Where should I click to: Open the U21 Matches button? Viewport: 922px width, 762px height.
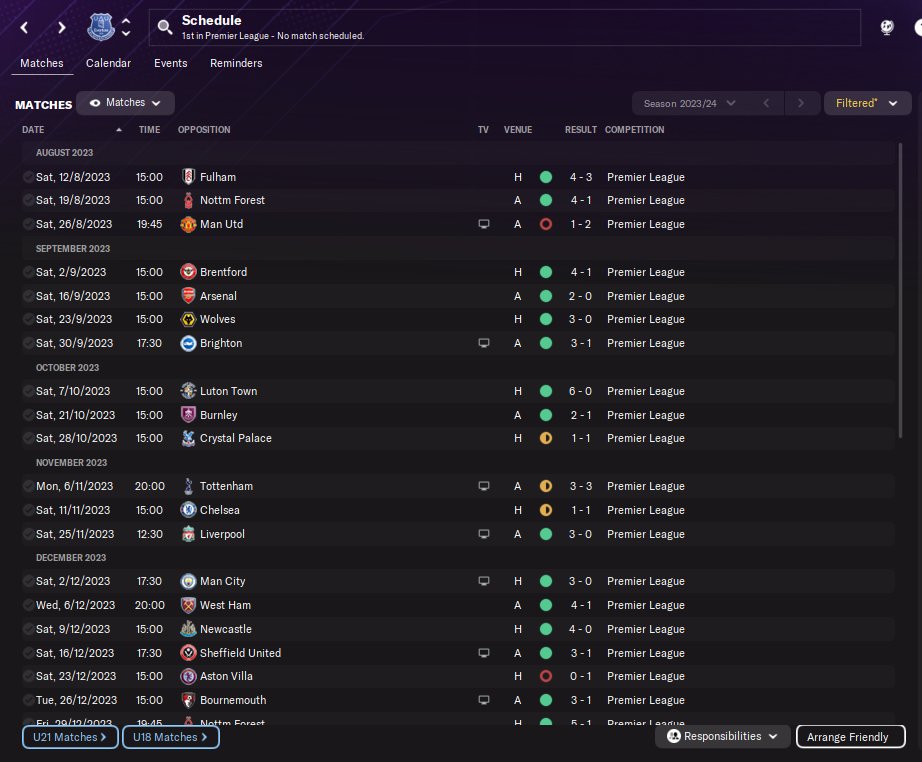click(x=70, y=737)
